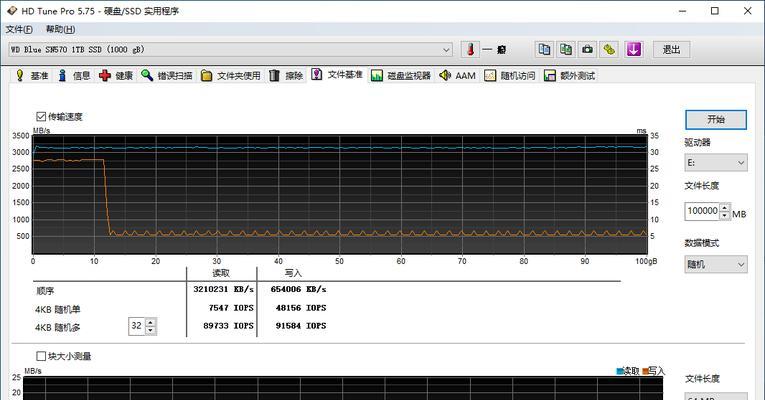The height and width of the screenshot is (400, 765).
Task: Open the 帮助(H) menu
Action: click(x=60, y=29)
